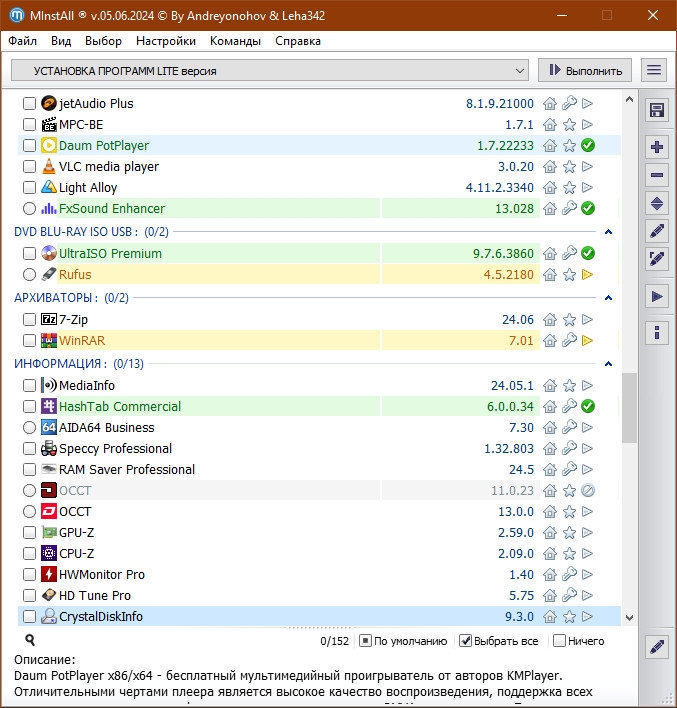
Task: Open the Справка menu
Action: [298, 41]
